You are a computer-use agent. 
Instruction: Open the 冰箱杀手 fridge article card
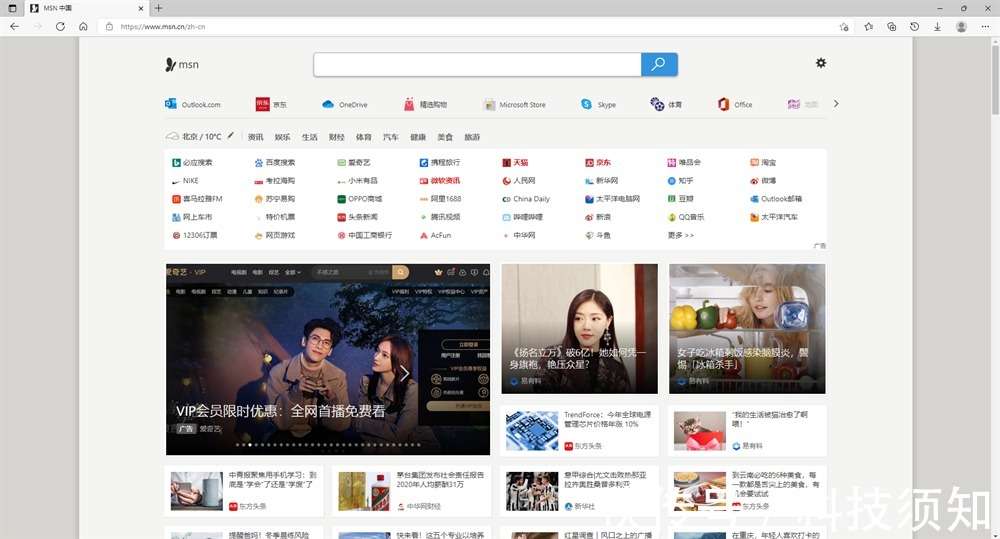[747, 329]
